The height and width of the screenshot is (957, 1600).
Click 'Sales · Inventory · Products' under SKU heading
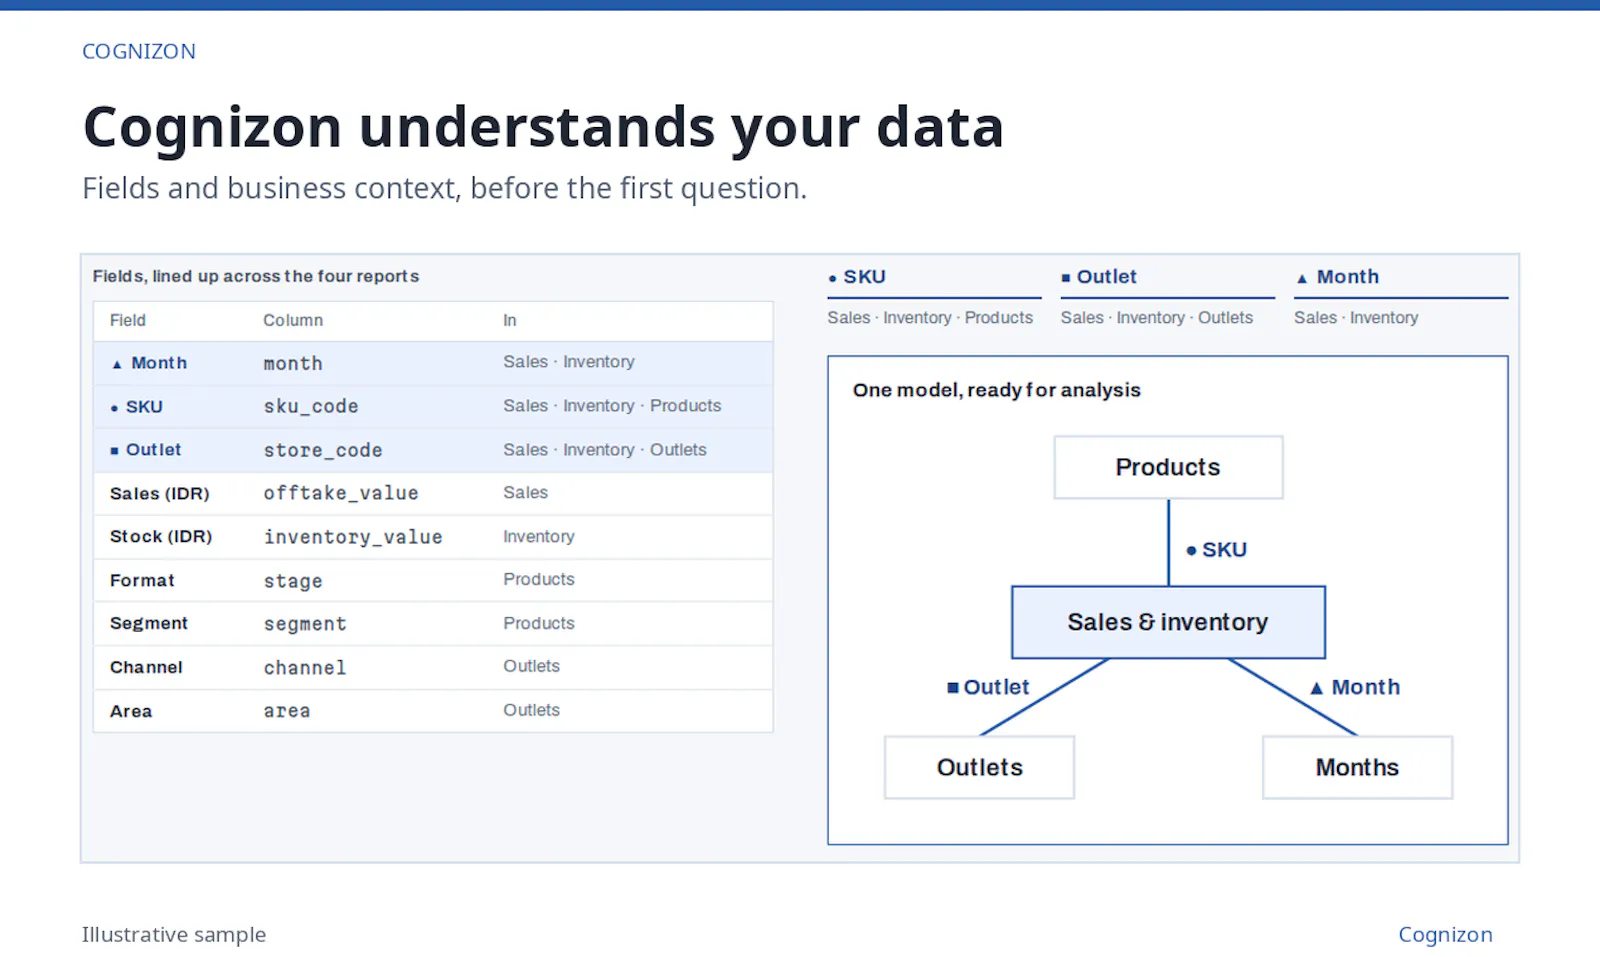930,317
